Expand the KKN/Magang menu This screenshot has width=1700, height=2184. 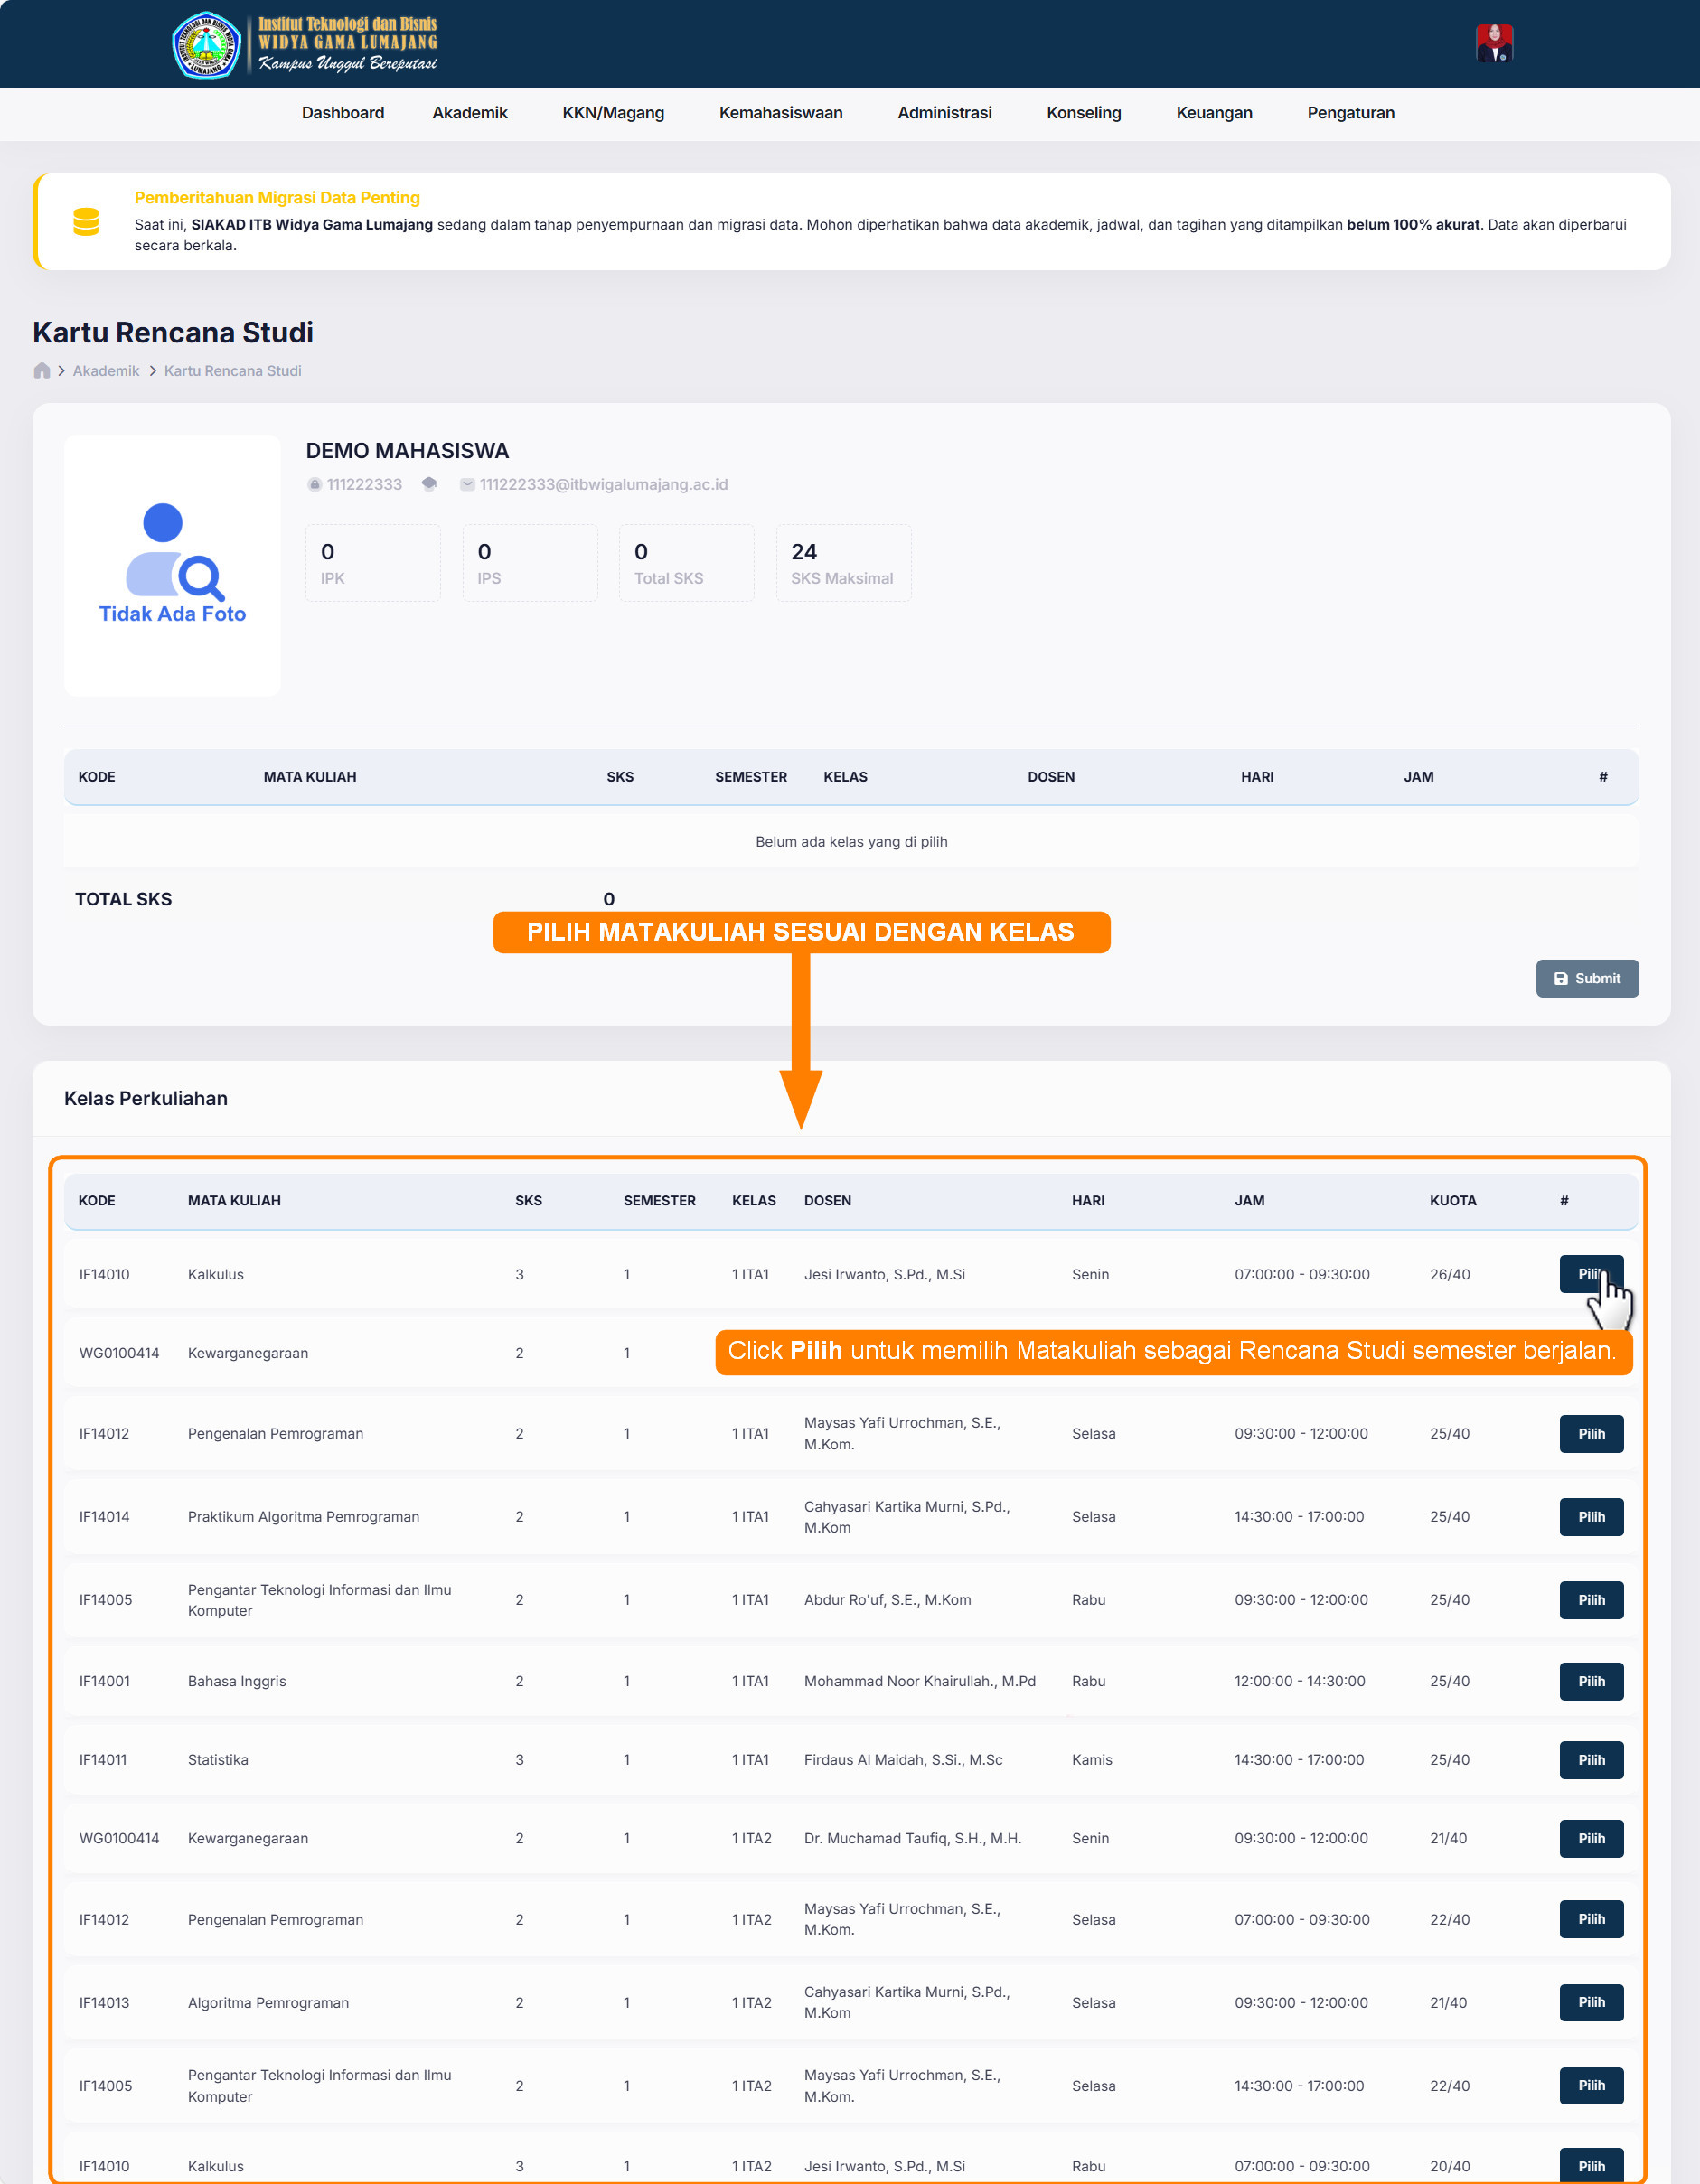click(x=612, y=113)
